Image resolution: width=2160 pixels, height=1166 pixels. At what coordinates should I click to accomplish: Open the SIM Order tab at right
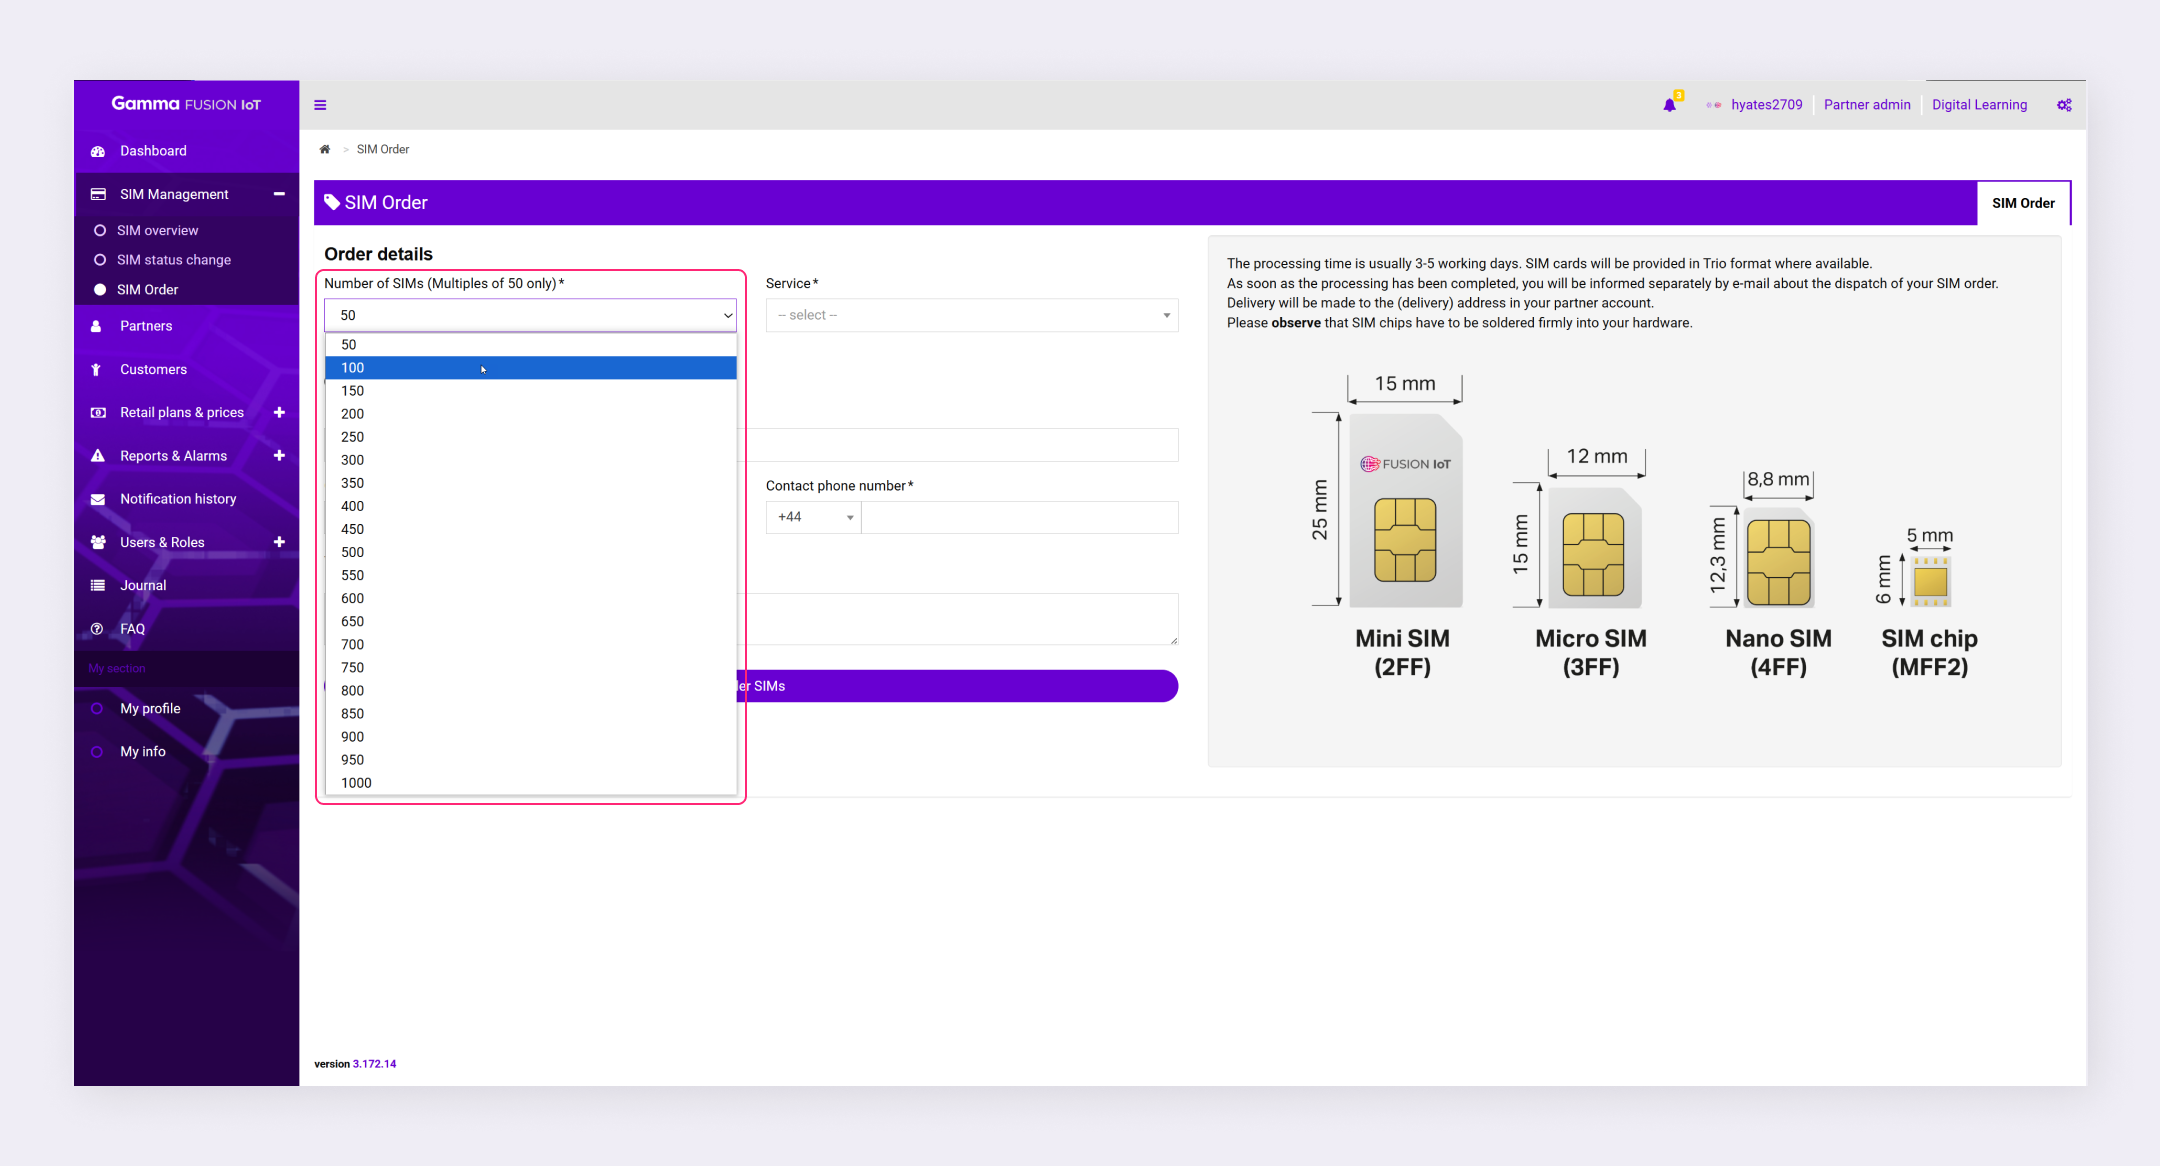point(2023,203)
